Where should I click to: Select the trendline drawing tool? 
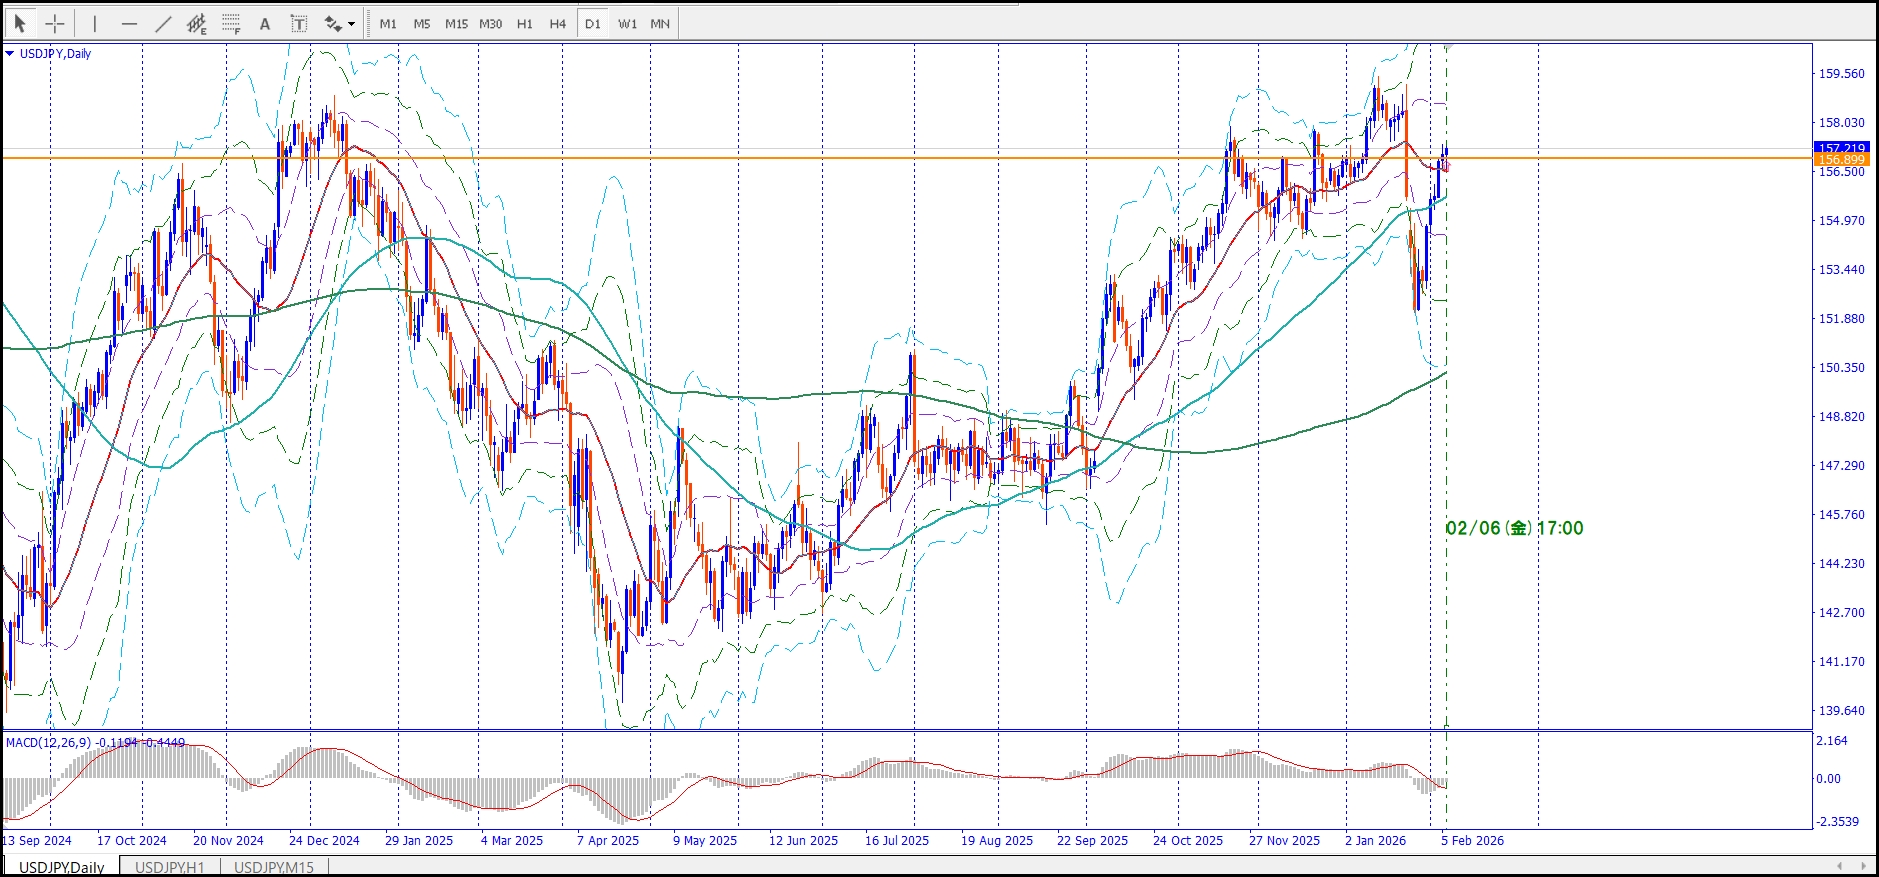coord(163,23)
